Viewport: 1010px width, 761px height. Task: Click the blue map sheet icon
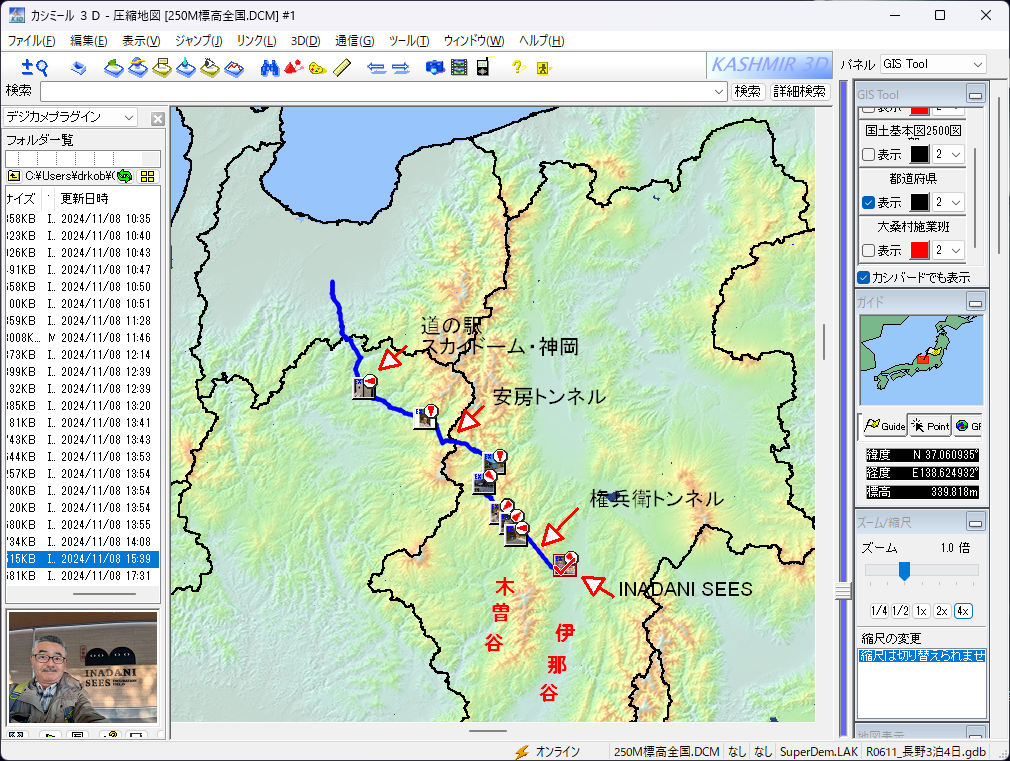(79, 68)
